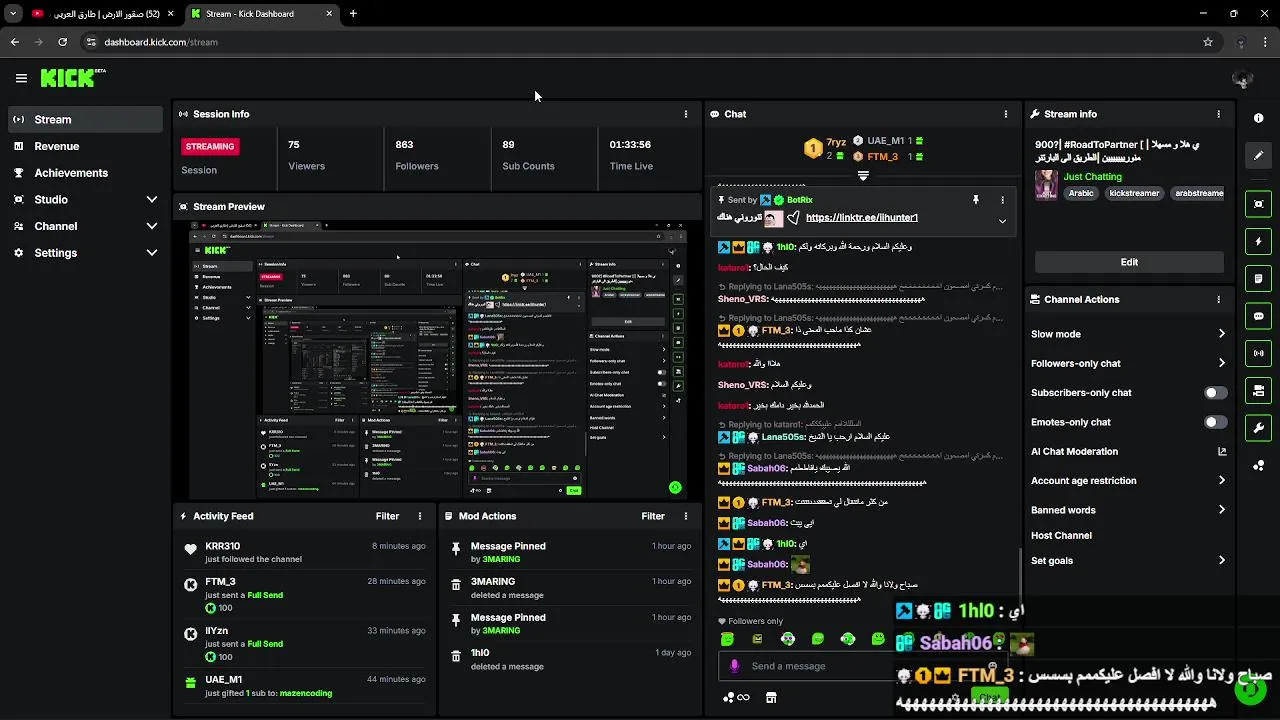Open Chat panel three-dot menu
Screen dimensions: 1280x720
tap(1006, 114)
